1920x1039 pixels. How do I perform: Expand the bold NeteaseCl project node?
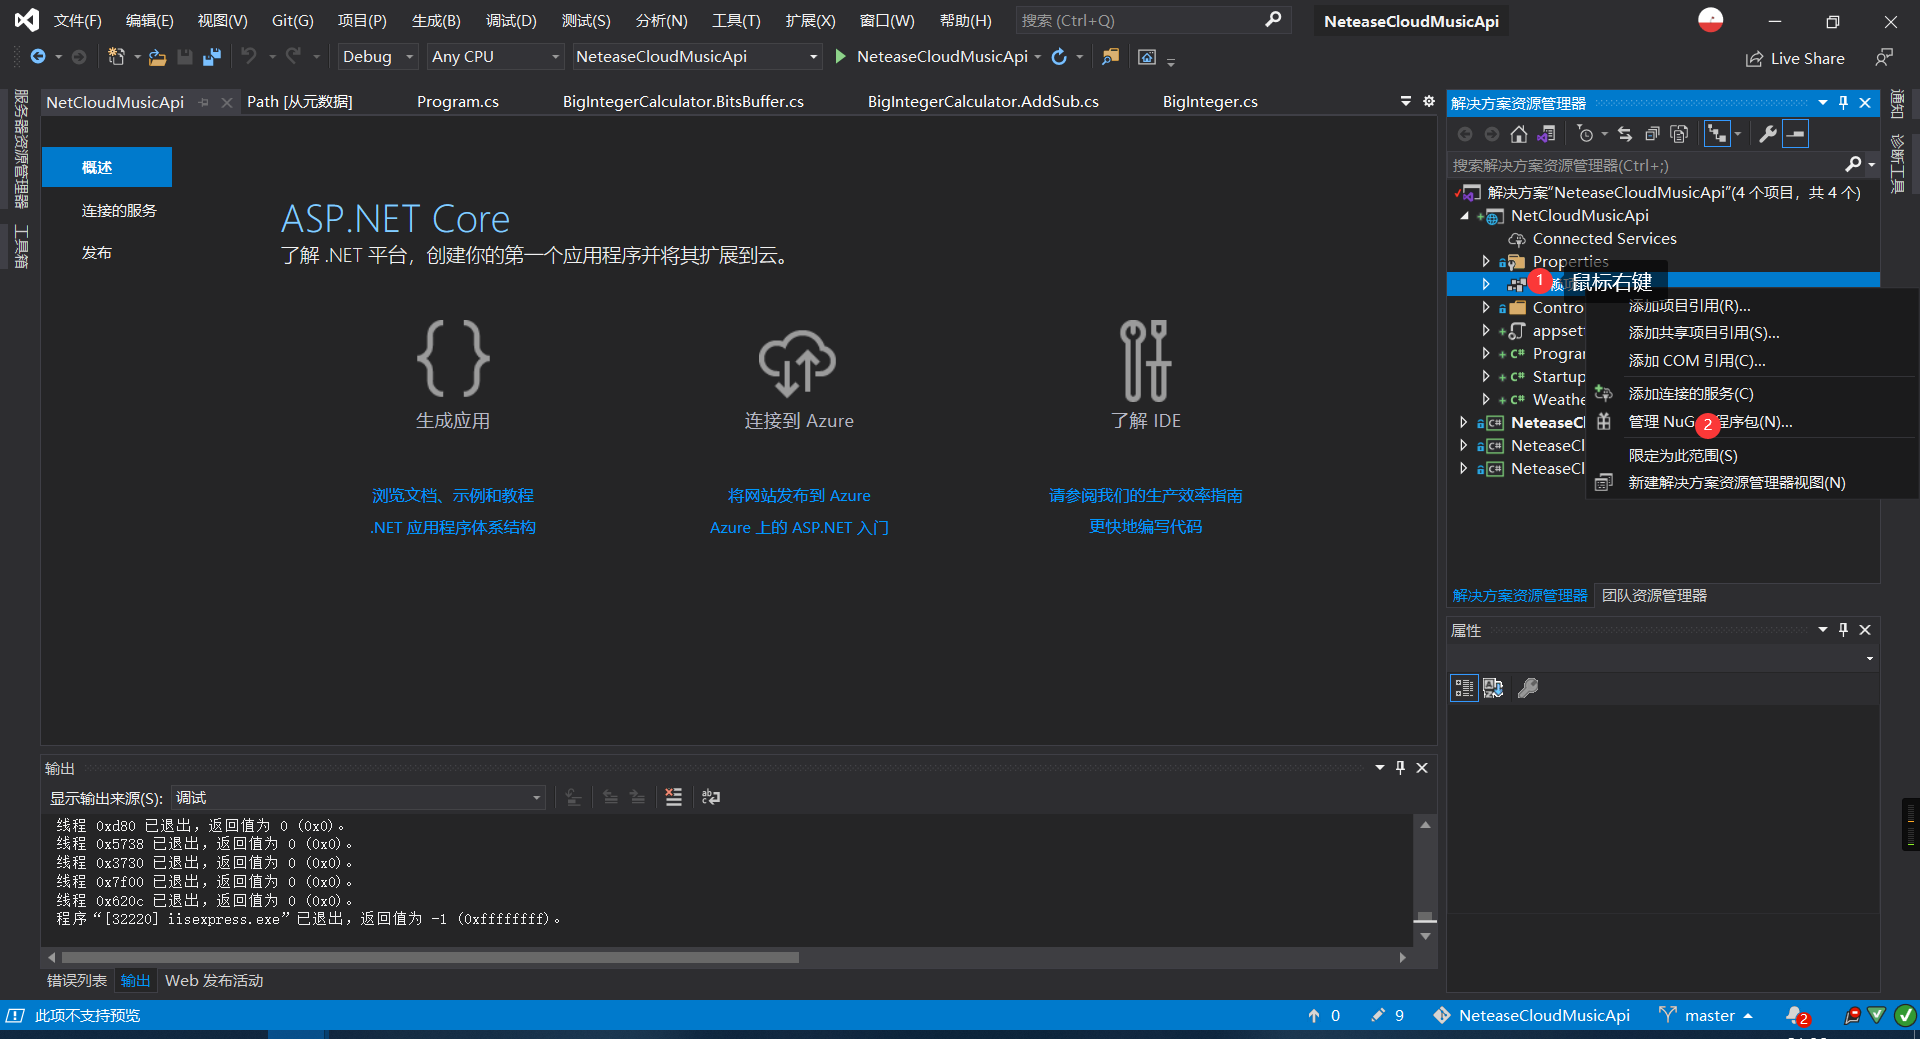(x=1464, y=422)
